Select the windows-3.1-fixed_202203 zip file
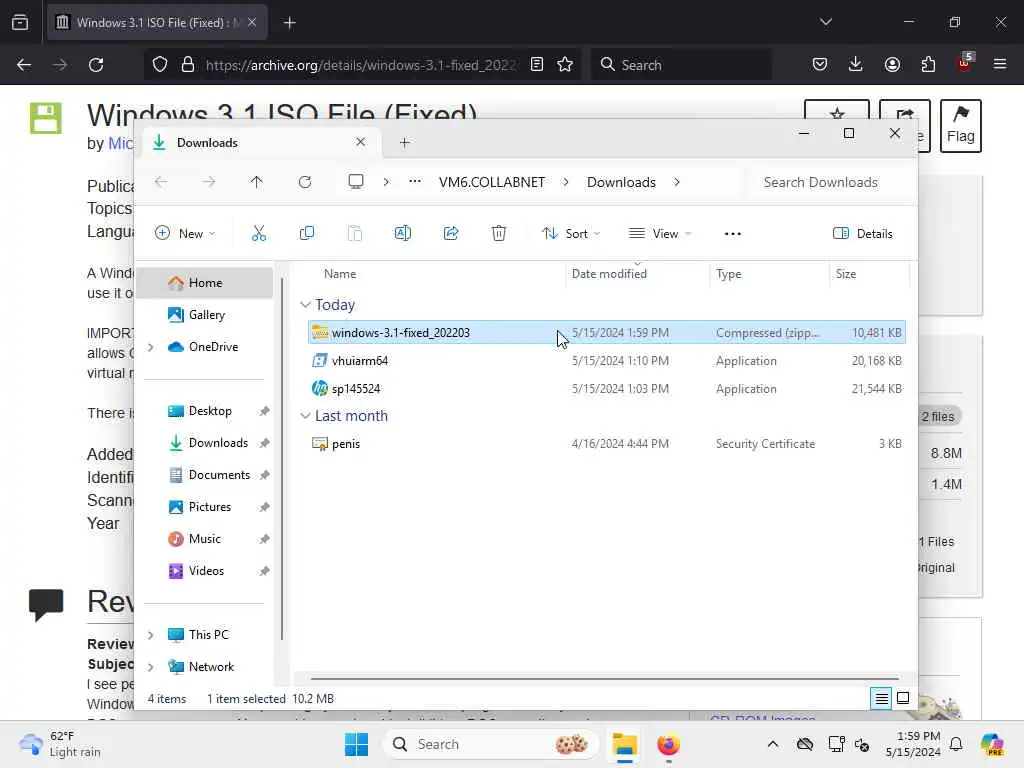Image resolution: width=1024 pixels, height=768 pixels. [x=606, y=333]
